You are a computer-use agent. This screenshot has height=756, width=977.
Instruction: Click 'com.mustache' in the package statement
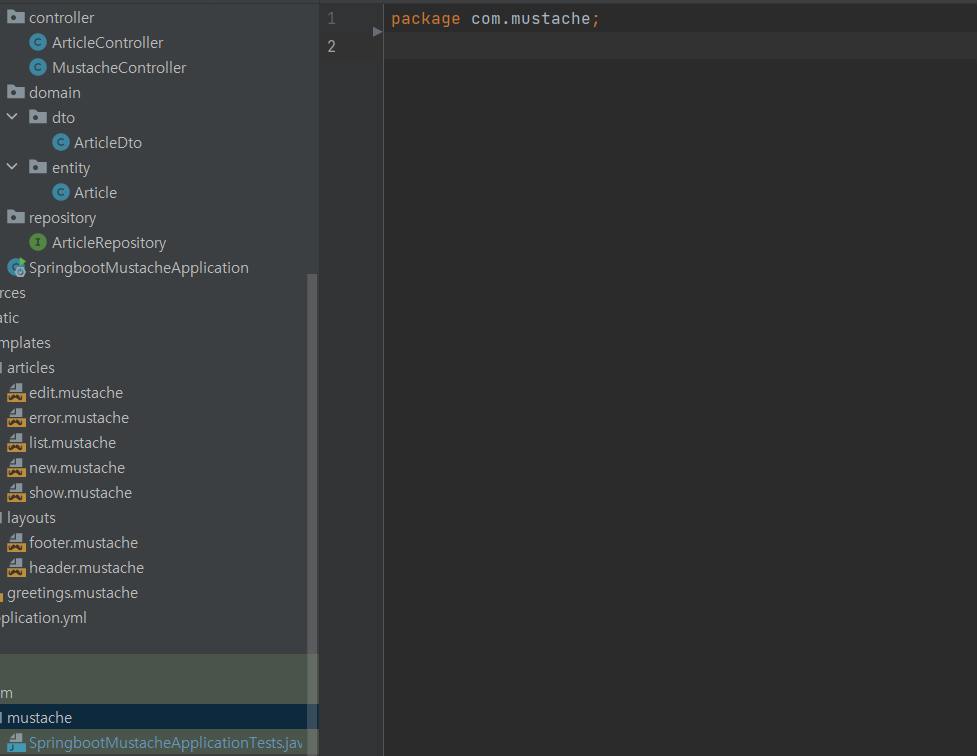pyautogui.click(x=530, y=19)
